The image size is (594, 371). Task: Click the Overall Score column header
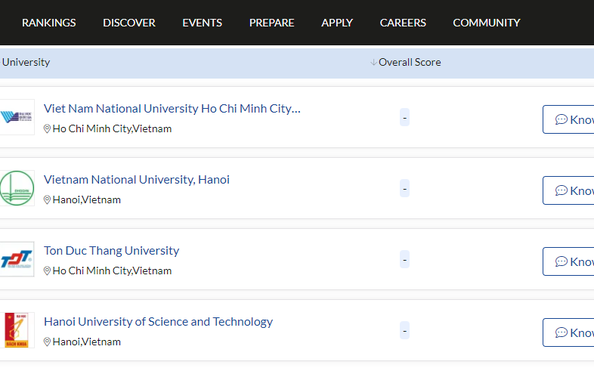click(x=410, y=62)
